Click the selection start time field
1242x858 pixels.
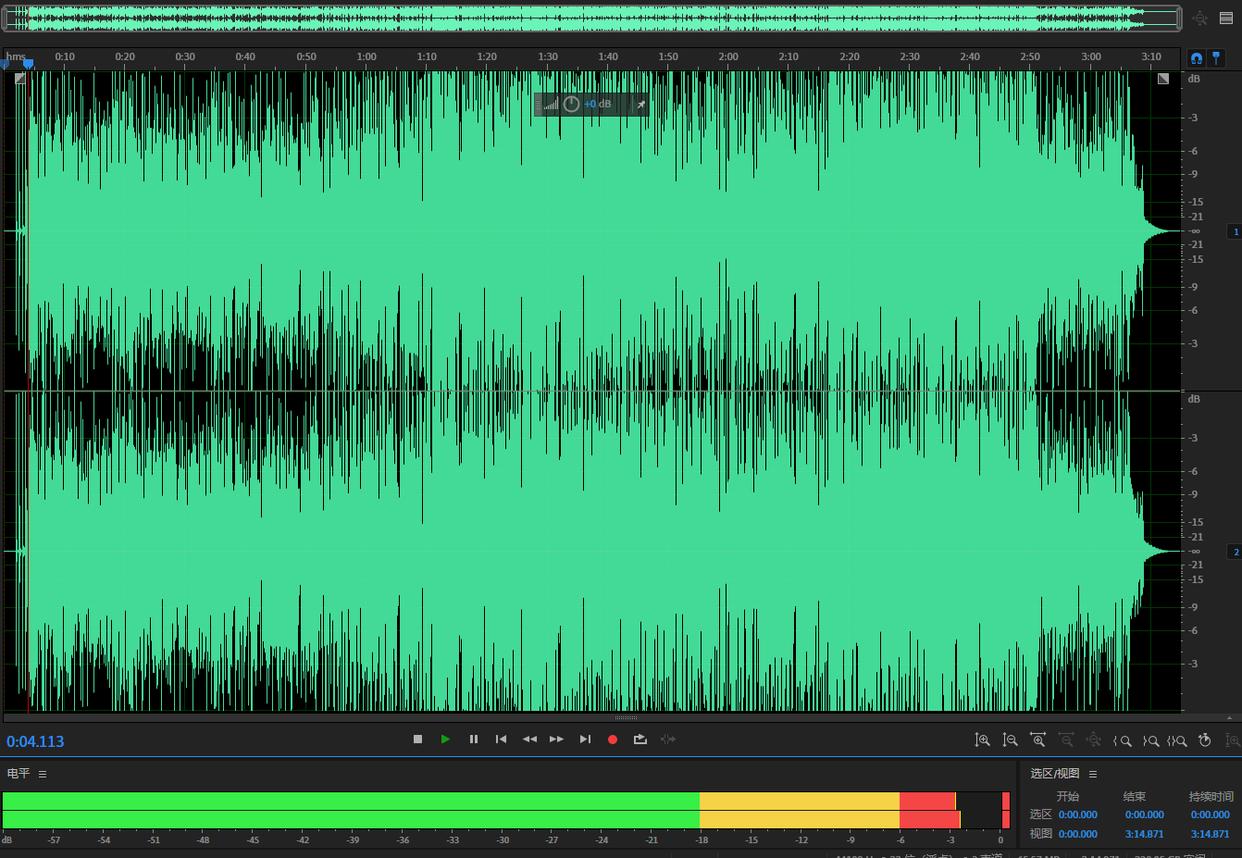tap(1077, 815)
